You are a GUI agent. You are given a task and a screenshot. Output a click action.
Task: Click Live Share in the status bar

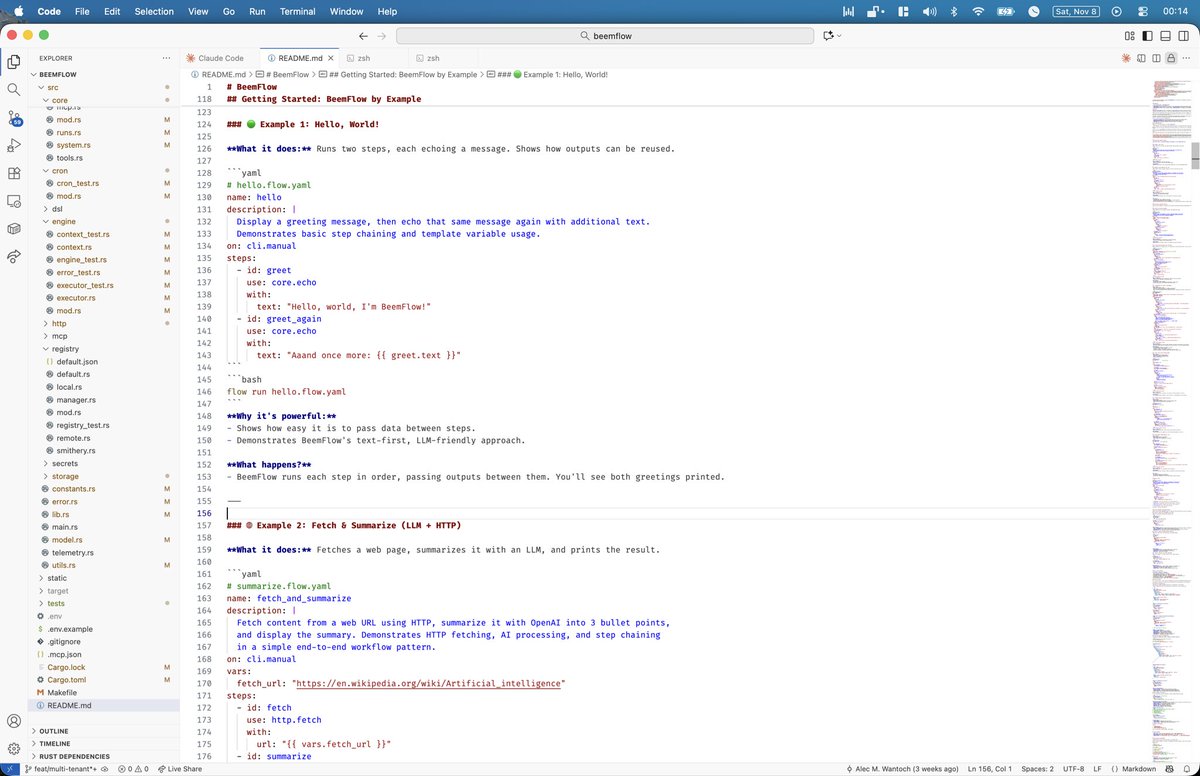(179, 769)
